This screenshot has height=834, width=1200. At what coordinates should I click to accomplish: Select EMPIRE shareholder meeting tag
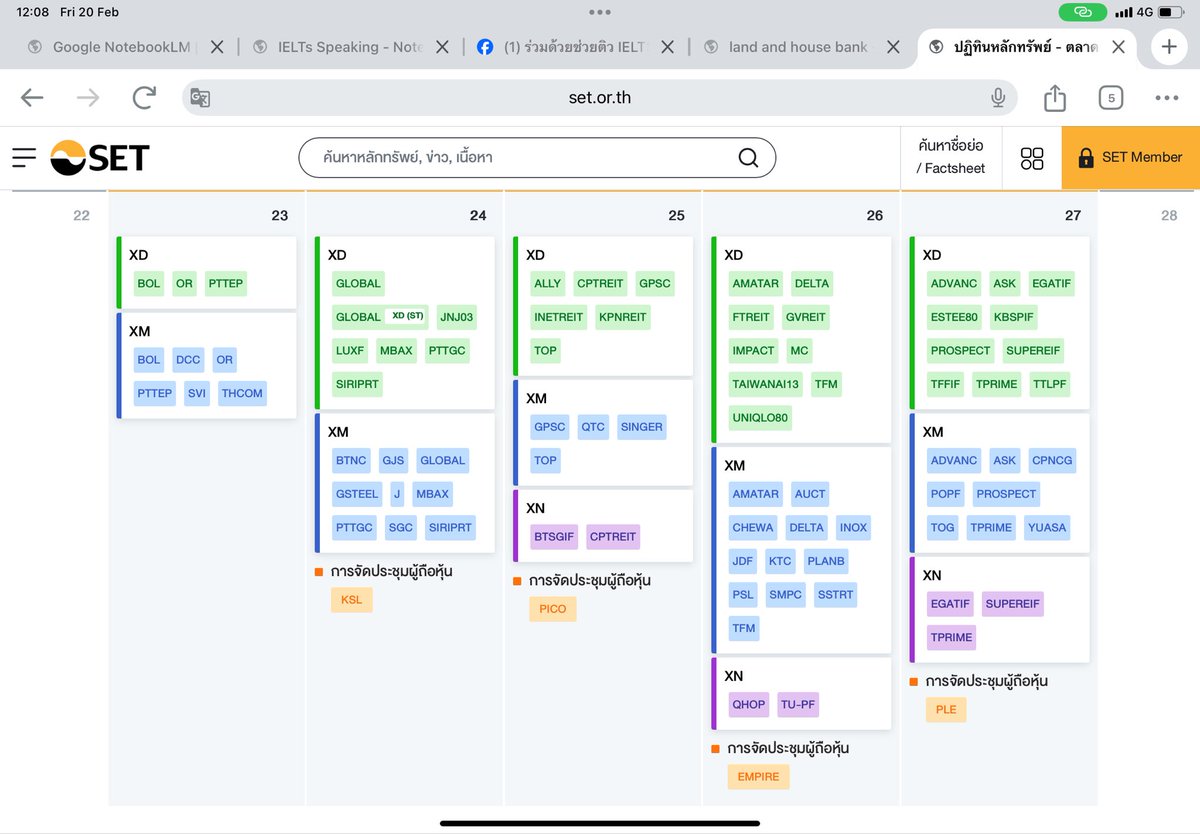pos(758,777)
